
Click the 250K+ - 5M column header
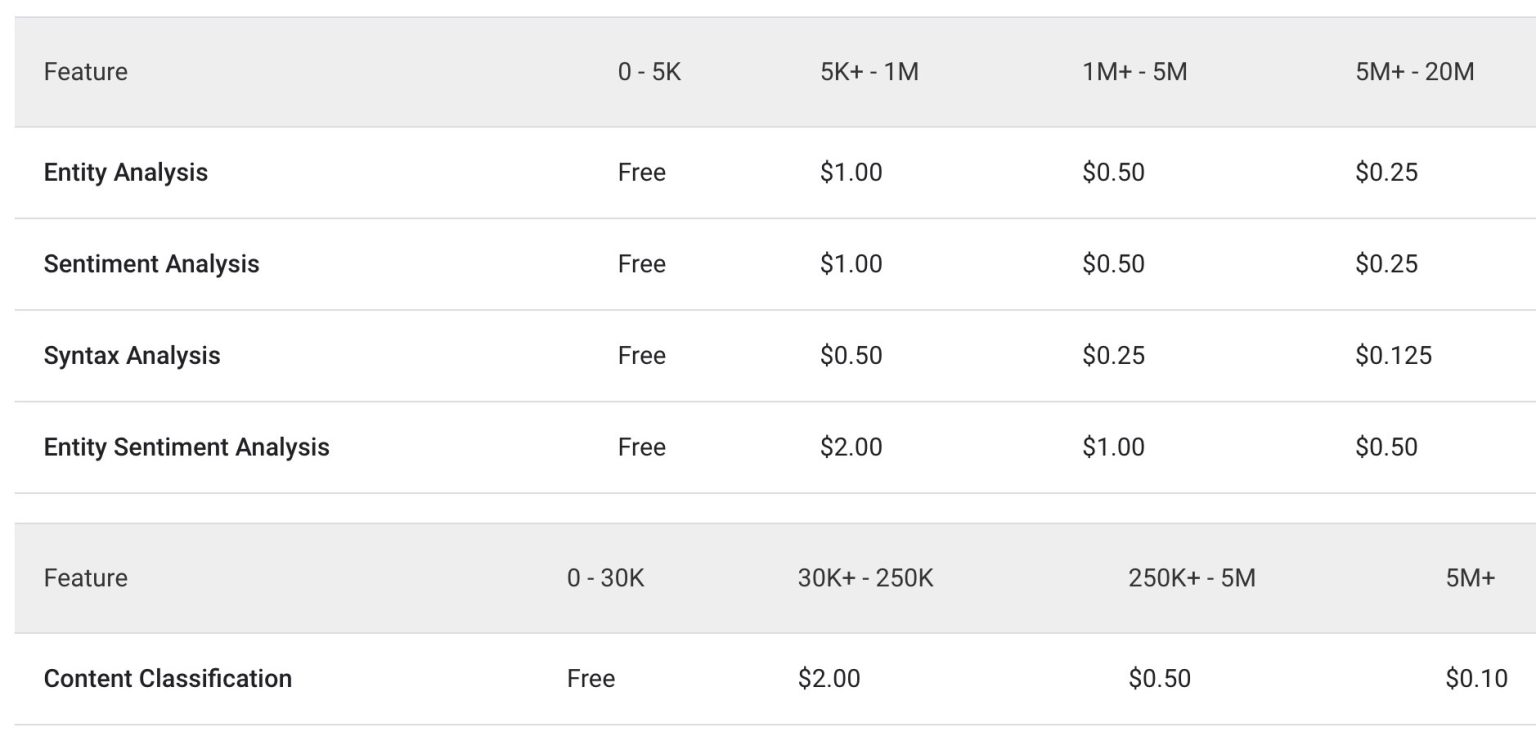tap(1191, 578)
